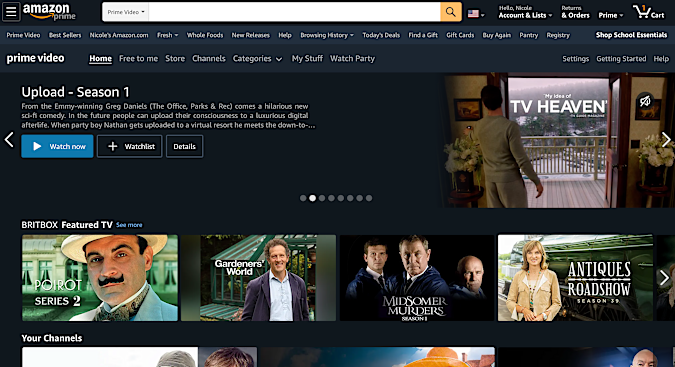Click See more next to BritBox

pos(129,225)
